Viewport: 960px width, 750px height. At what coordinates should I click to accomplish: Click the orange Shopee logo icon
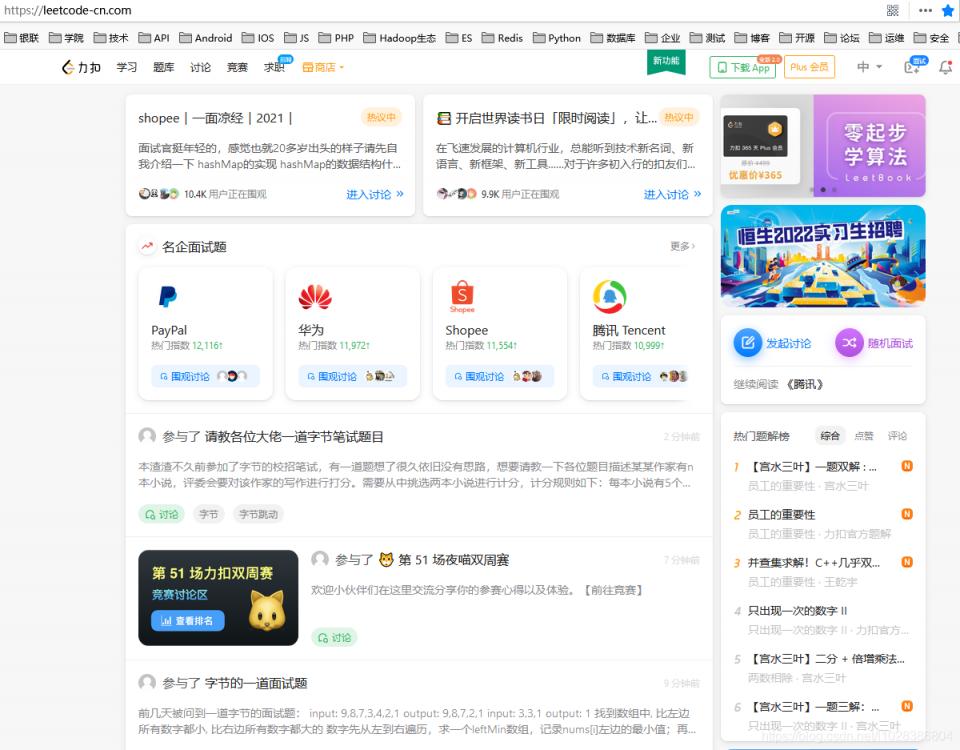[x=462, y=294]
